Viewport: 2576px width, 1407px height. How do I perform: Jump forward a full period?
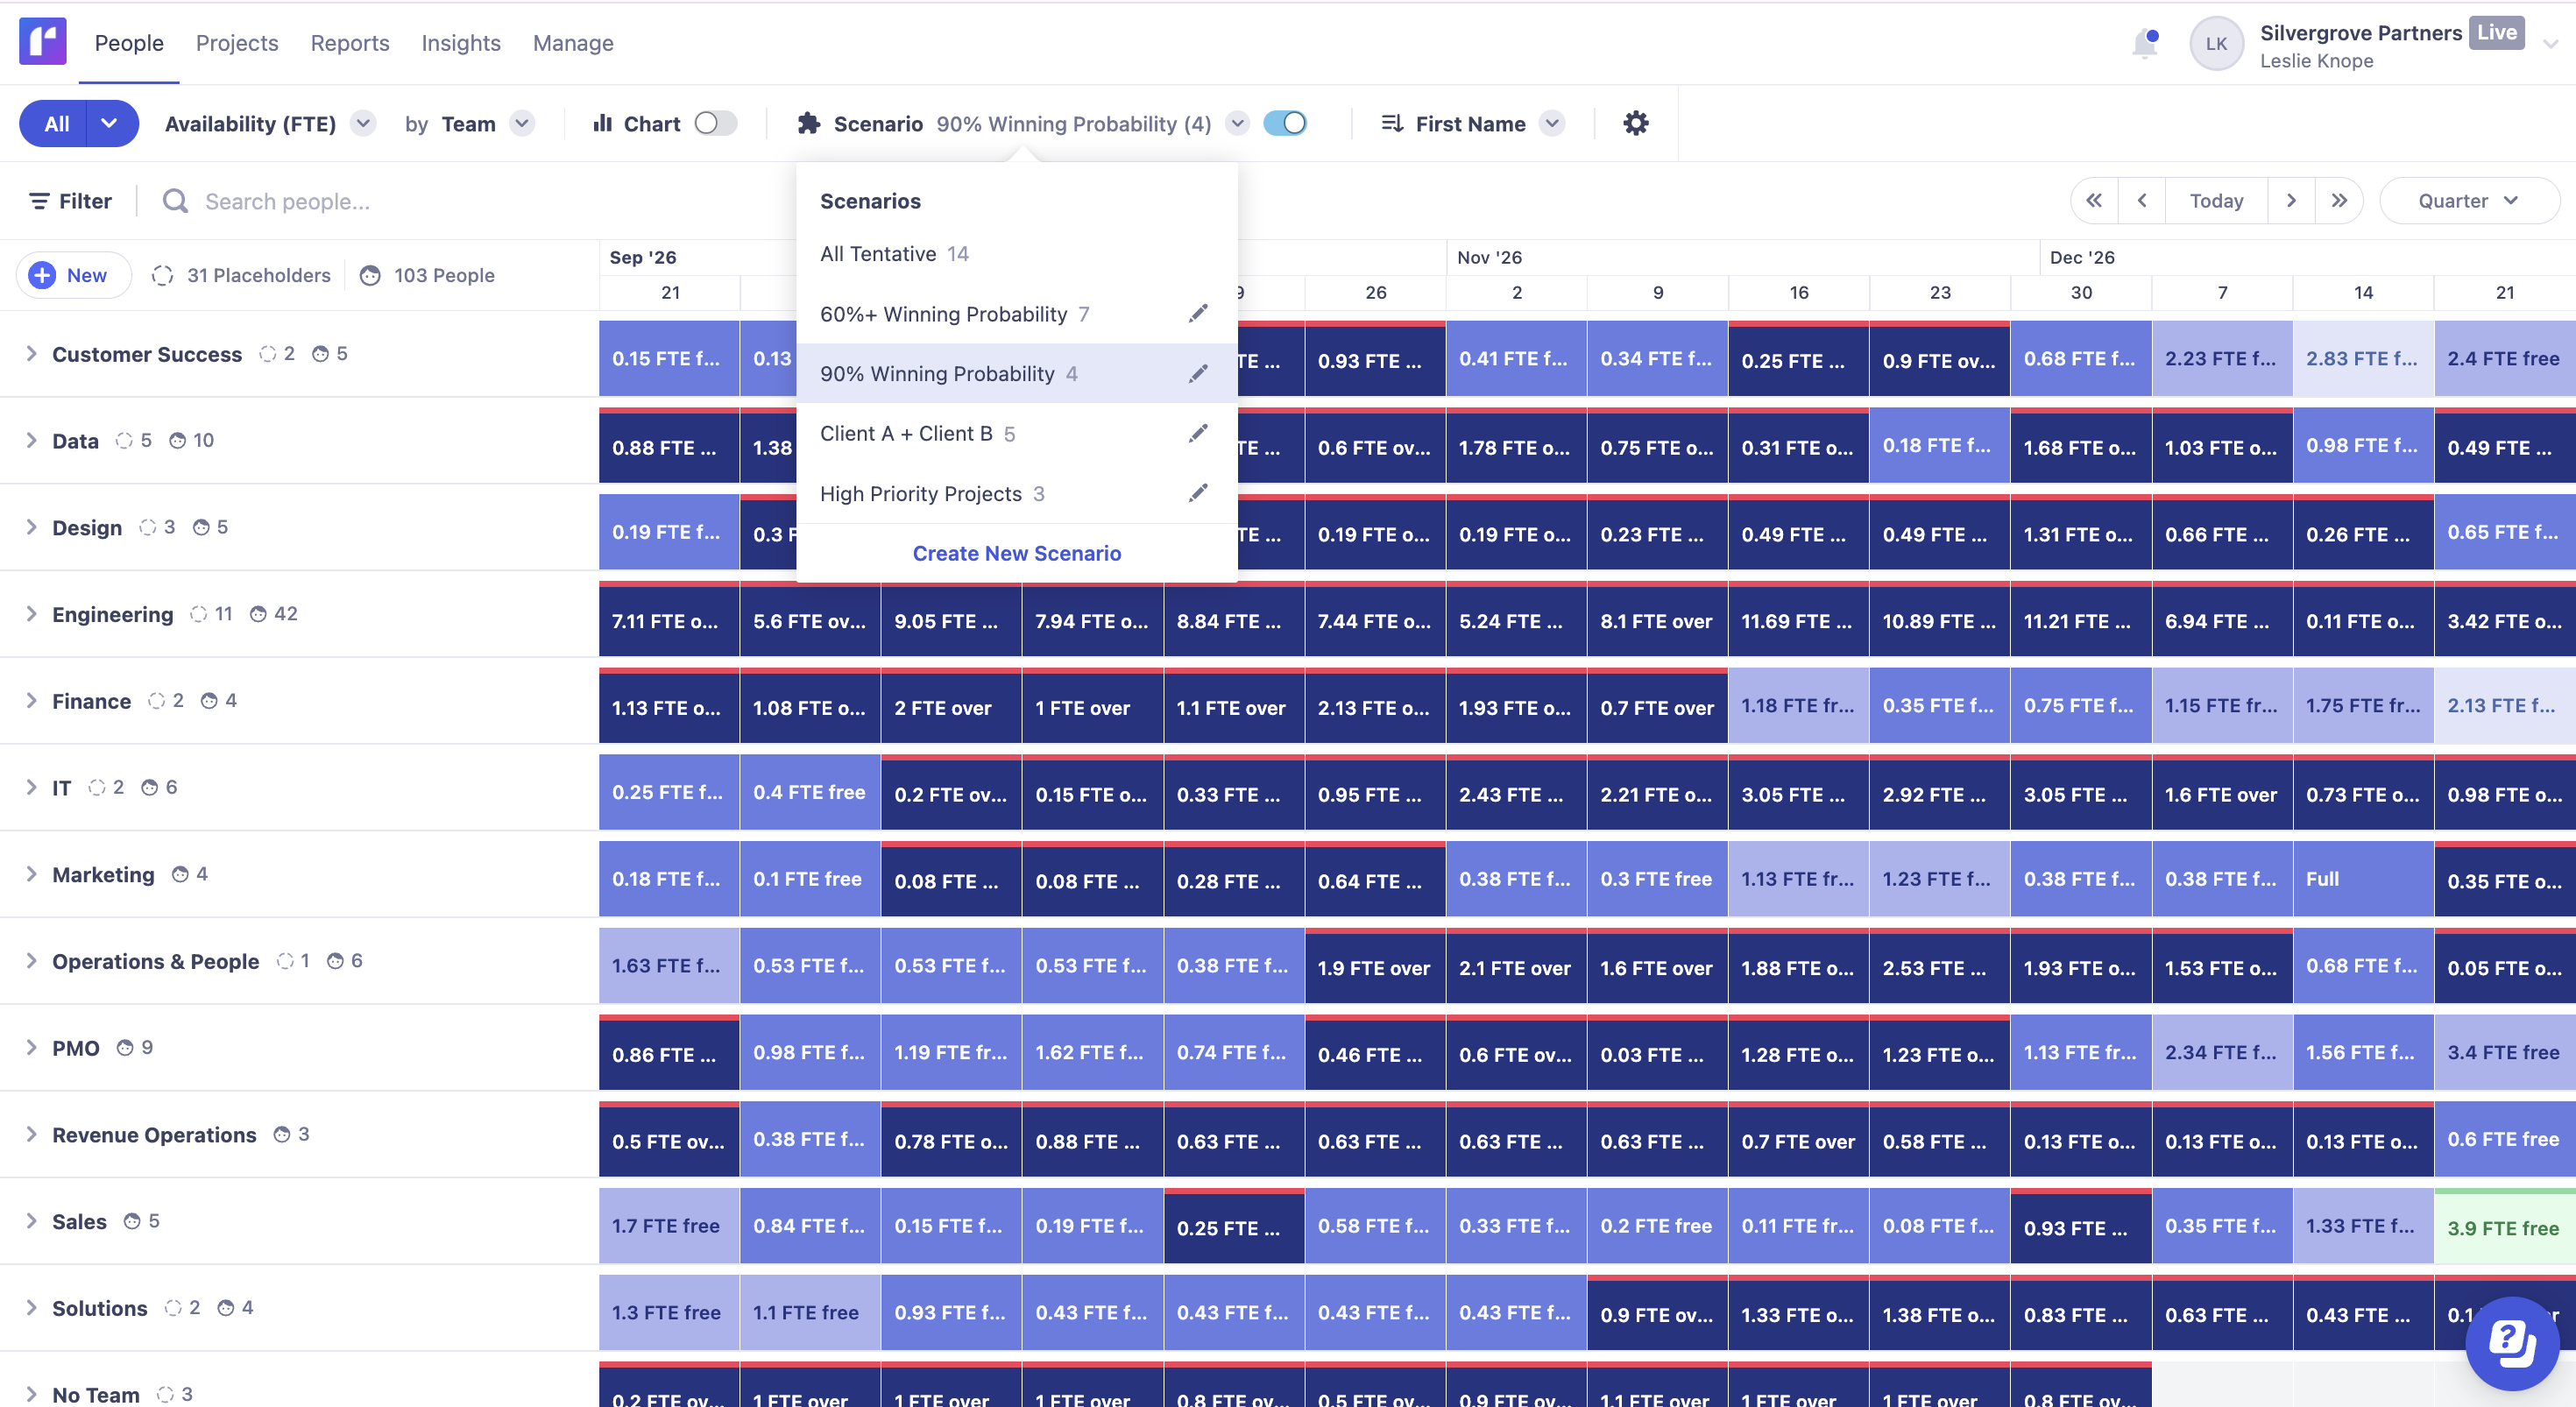pyautogui.click(x=2338, y=201)
